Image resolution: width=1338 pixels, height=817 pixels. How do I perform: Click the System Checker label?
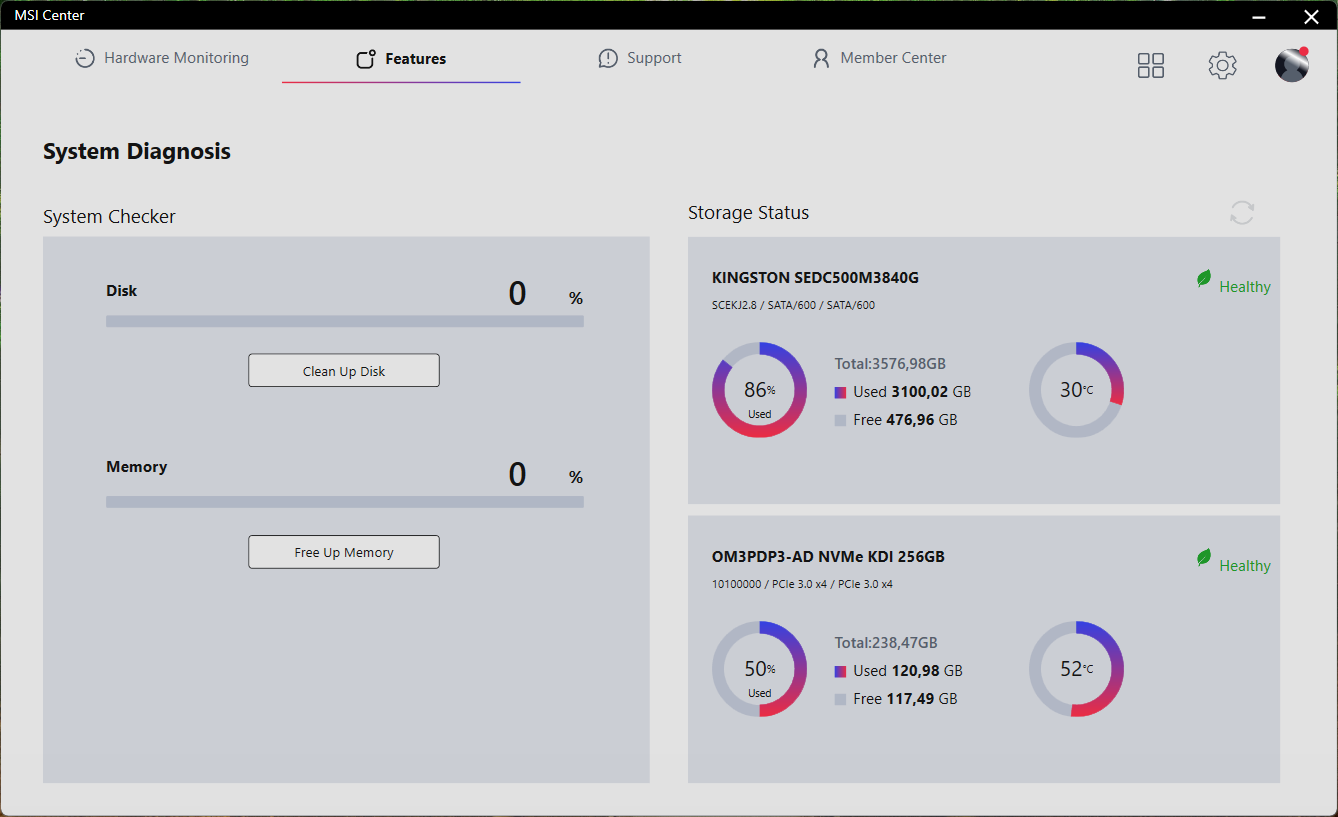click(109, 217)
